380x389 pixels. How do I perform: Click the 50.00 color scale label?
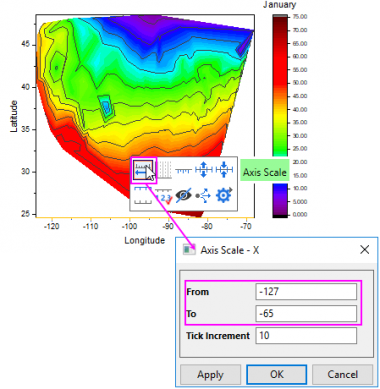[x=300, y=83]
